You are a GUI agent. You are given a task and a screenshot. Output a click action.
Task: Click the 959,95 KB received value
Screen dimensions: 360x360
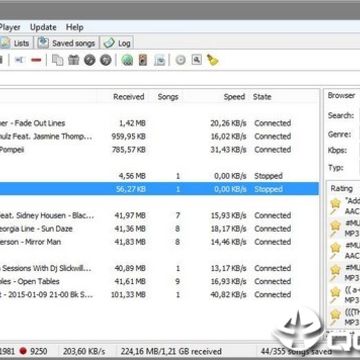click(x=129, y=136)
